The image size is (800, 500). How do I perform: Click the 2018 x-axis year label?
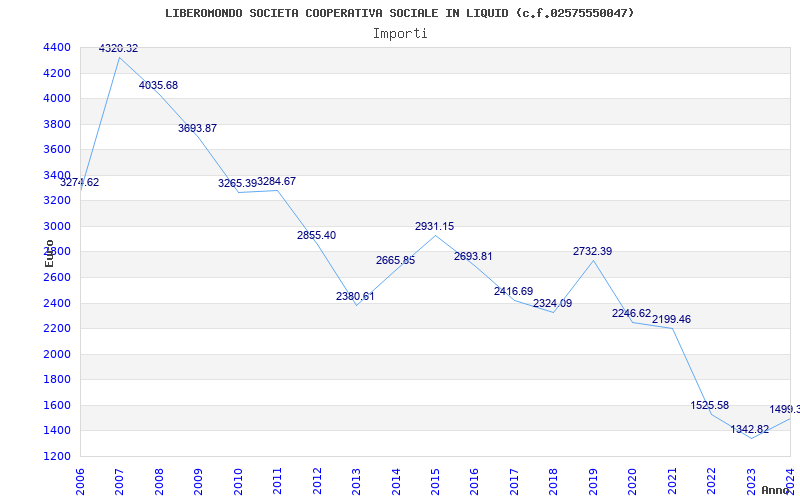[x=554, y=481]
